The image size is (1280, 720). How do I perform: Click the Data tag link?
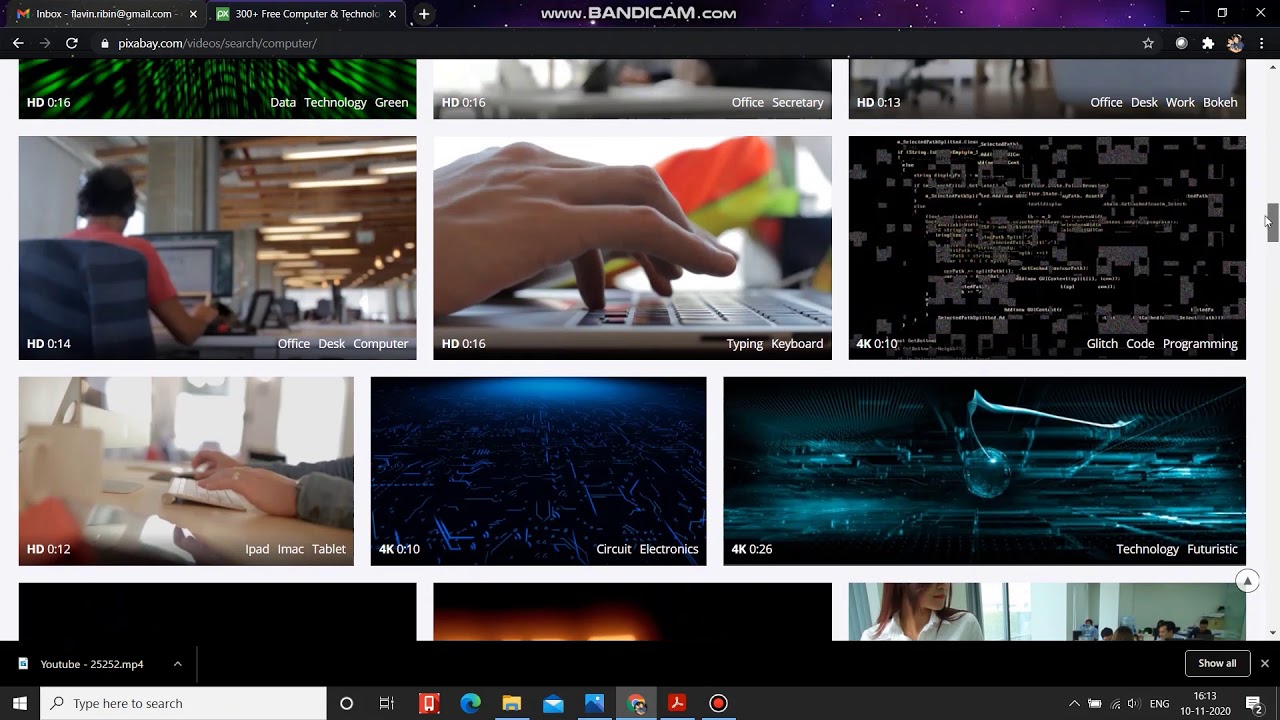point(283,102)
